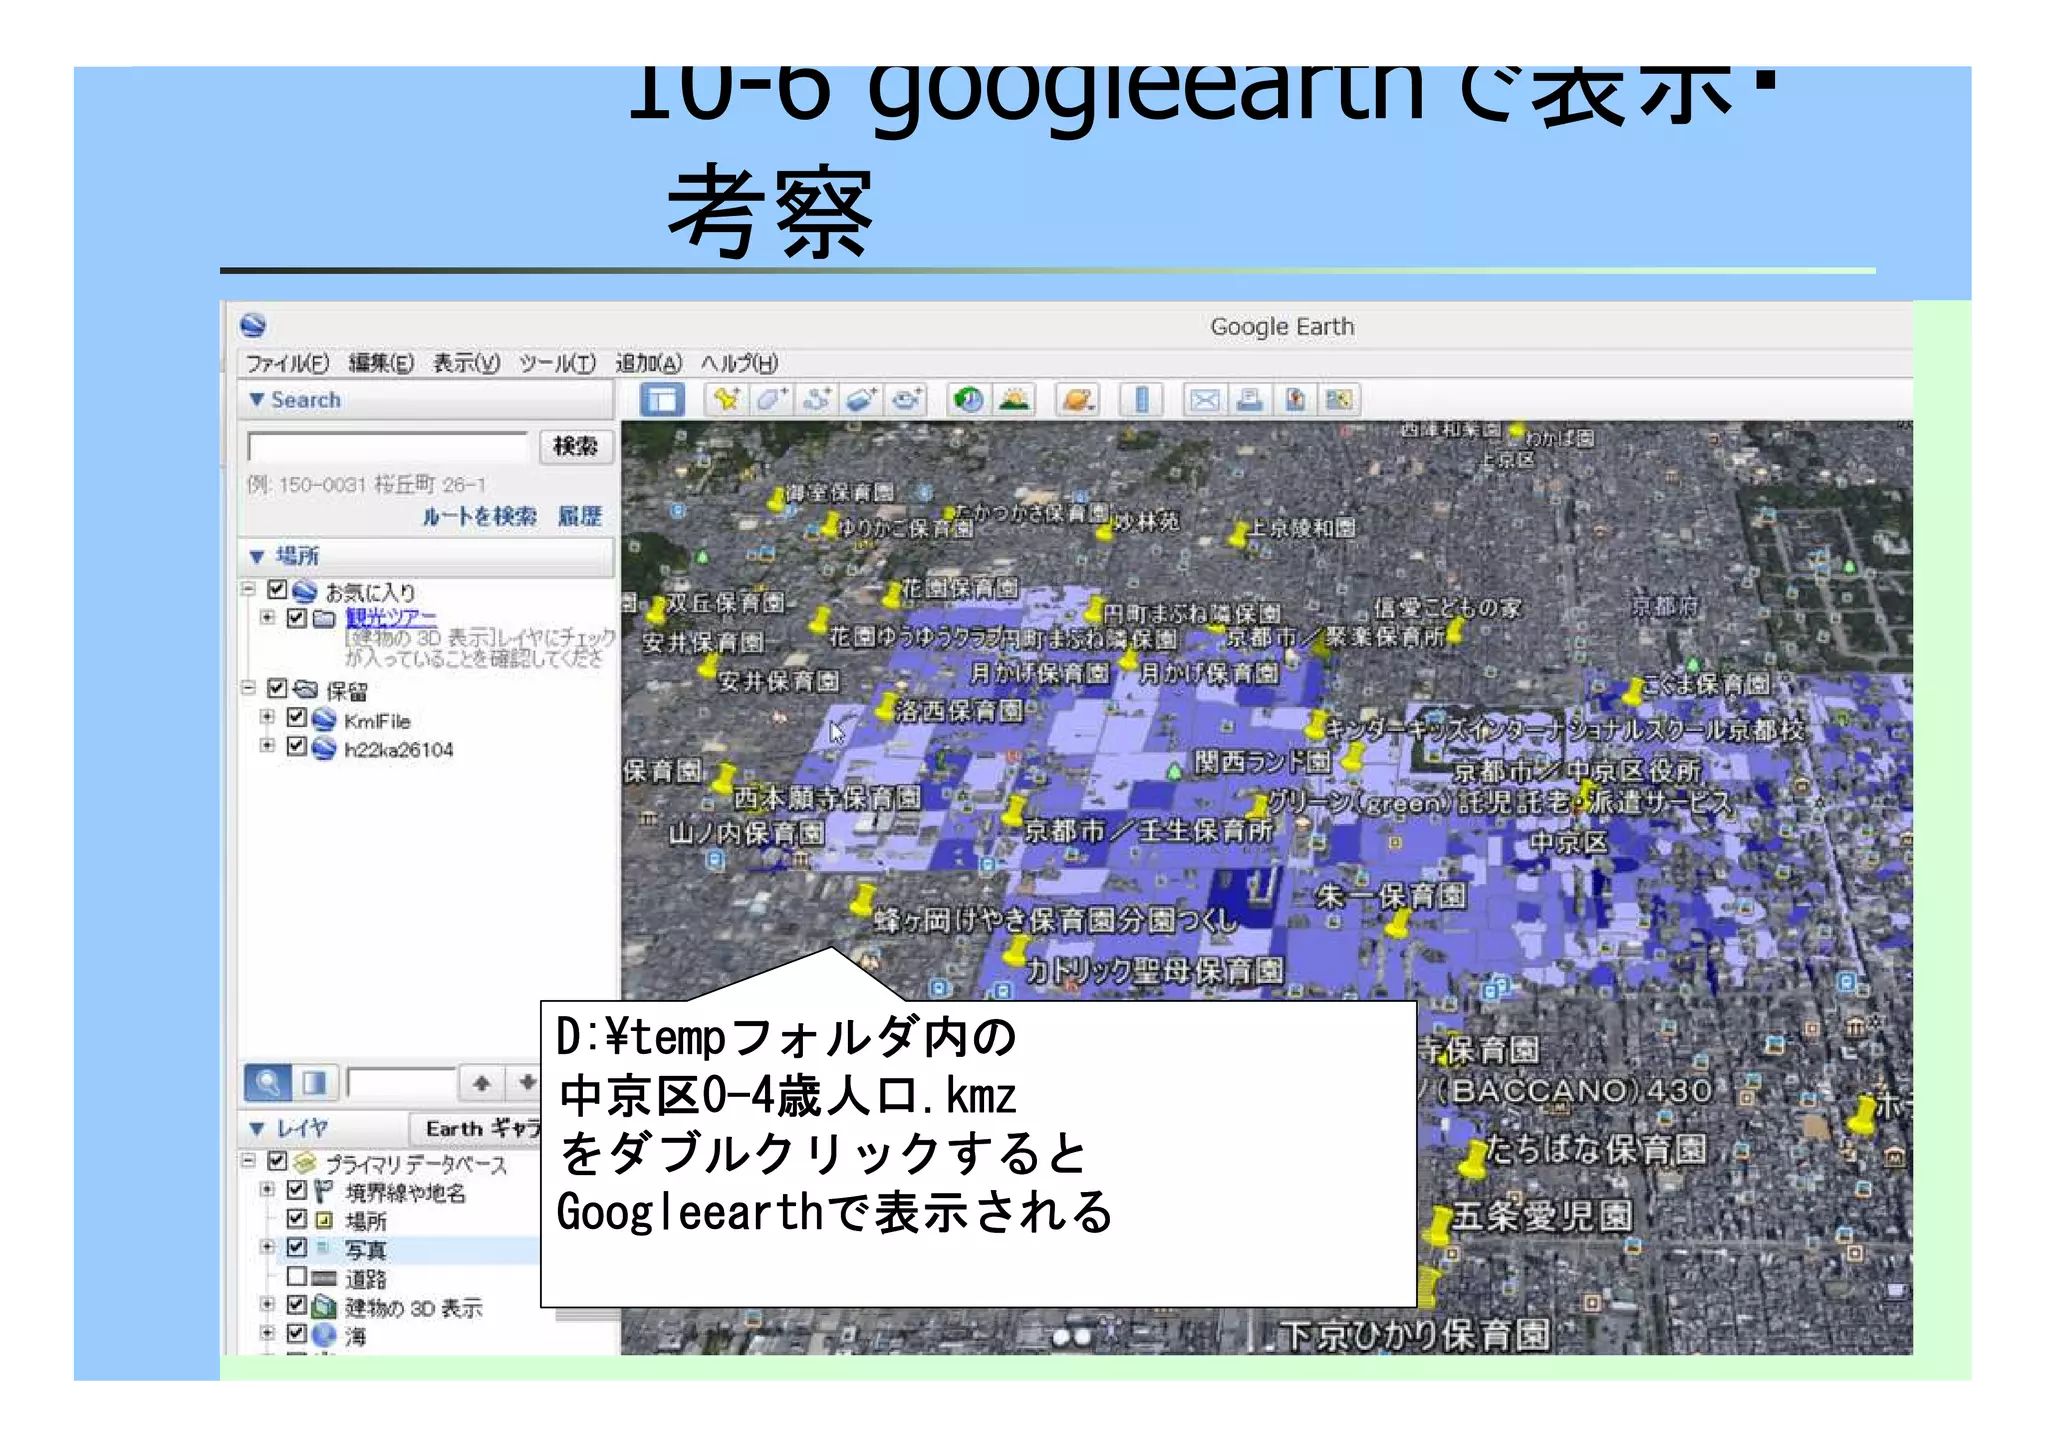Click the プライマリデータベース layers icon
This screenshot has width=2048, height=1448.
click(305, 1162)
